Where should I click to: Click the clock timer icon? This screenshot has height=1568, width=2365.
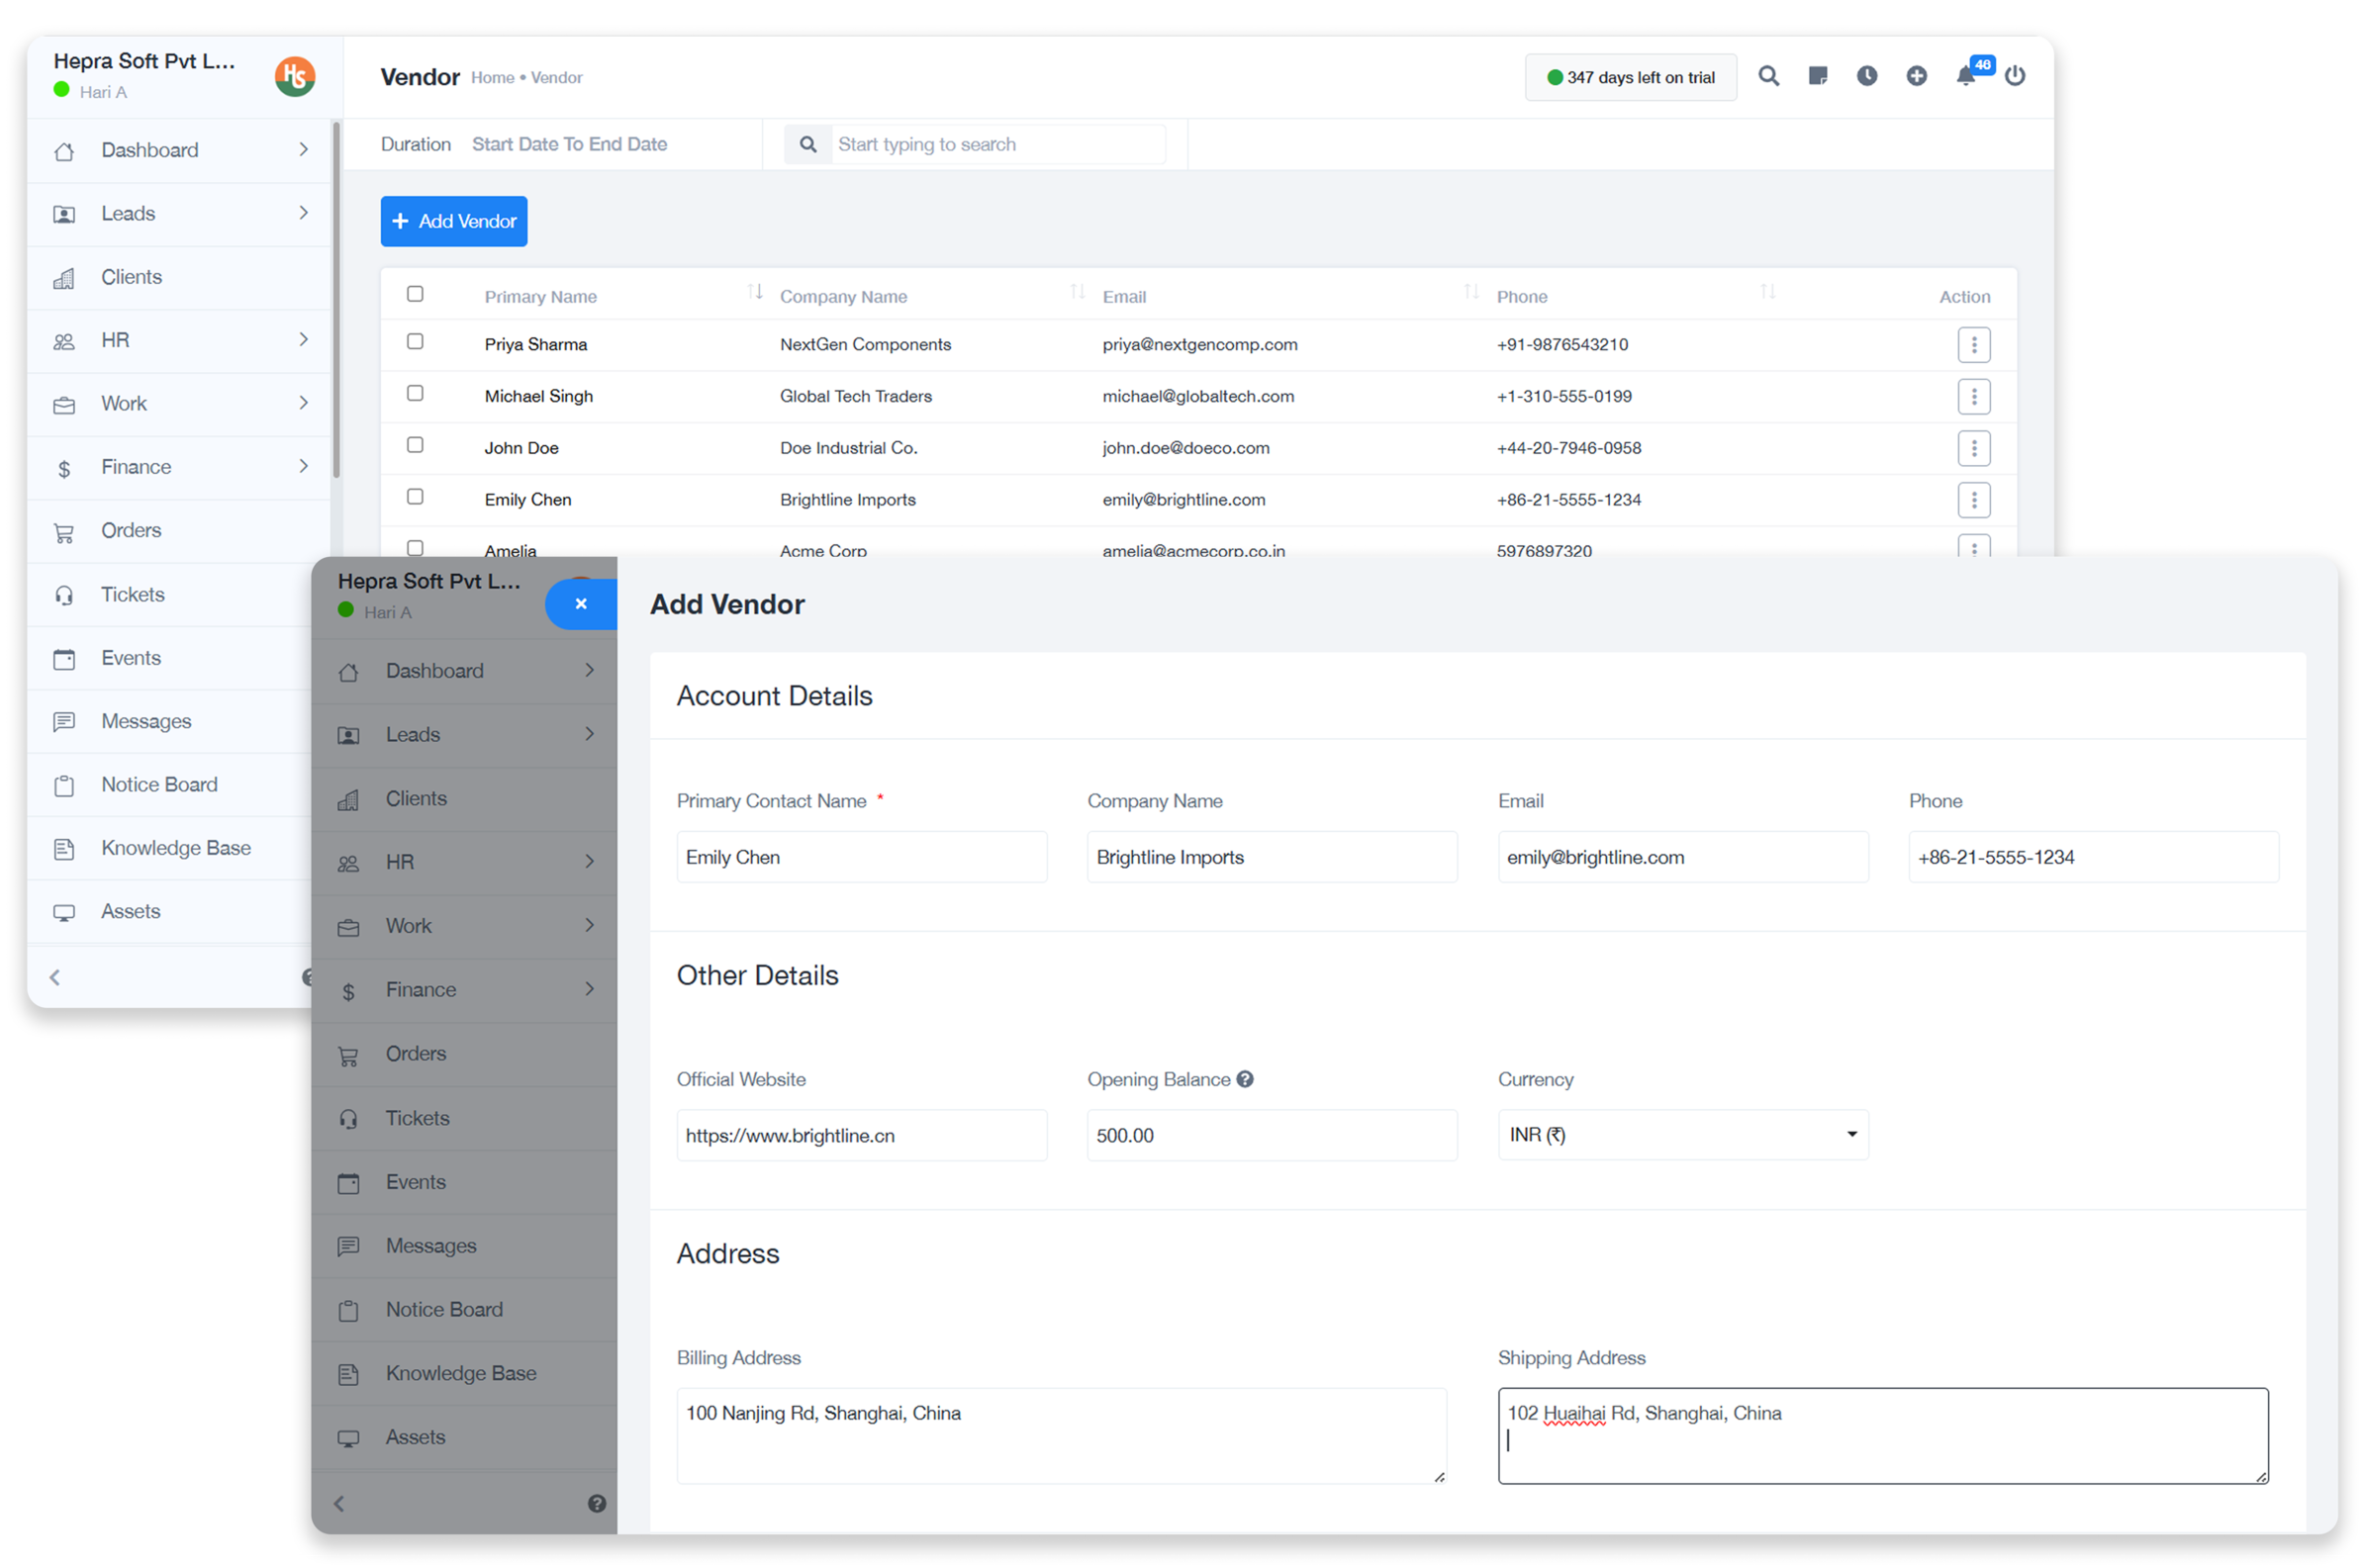1866,76
